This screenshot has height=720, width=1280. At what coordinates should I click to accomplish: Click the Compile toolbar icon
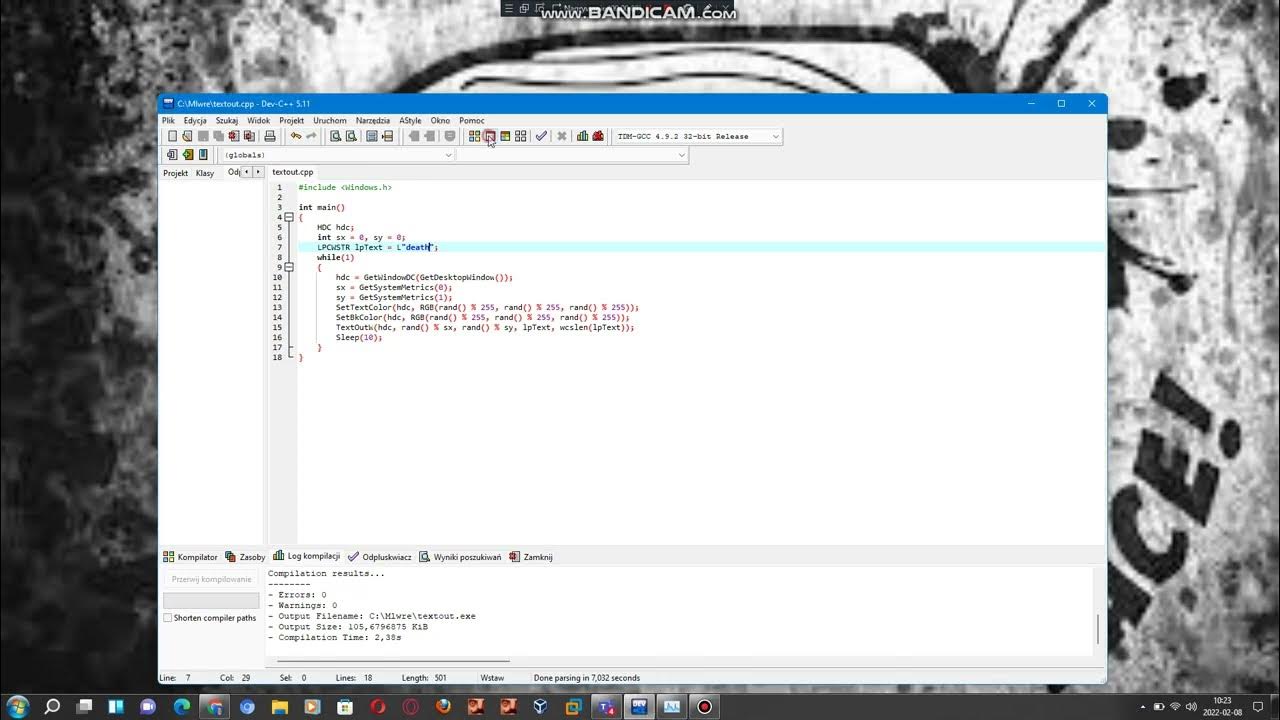(x=474, y=136)
